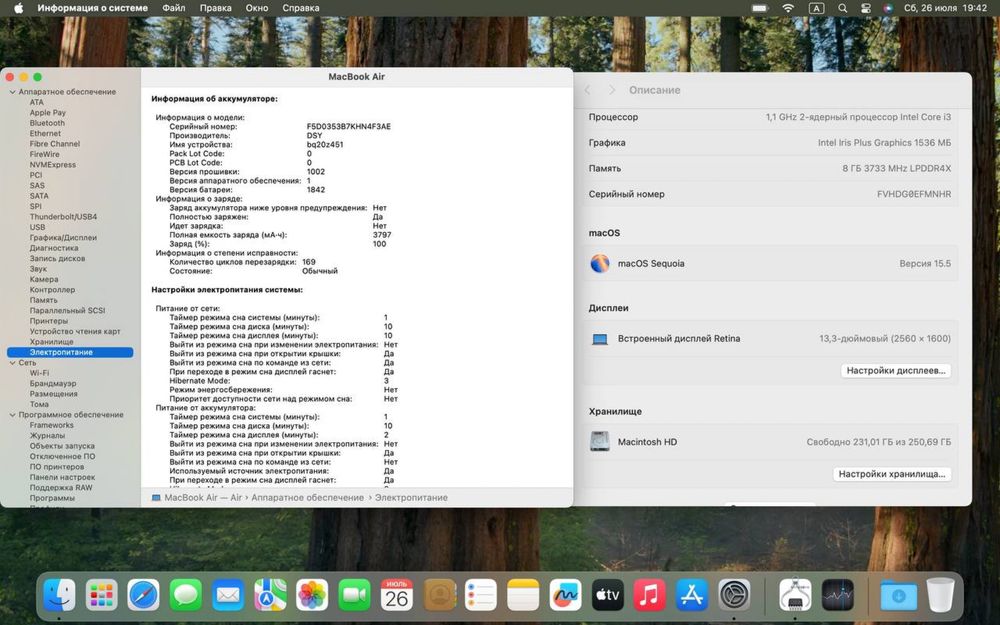
Task: Open Music app in the Dock
Action: (x=650, y=596)
